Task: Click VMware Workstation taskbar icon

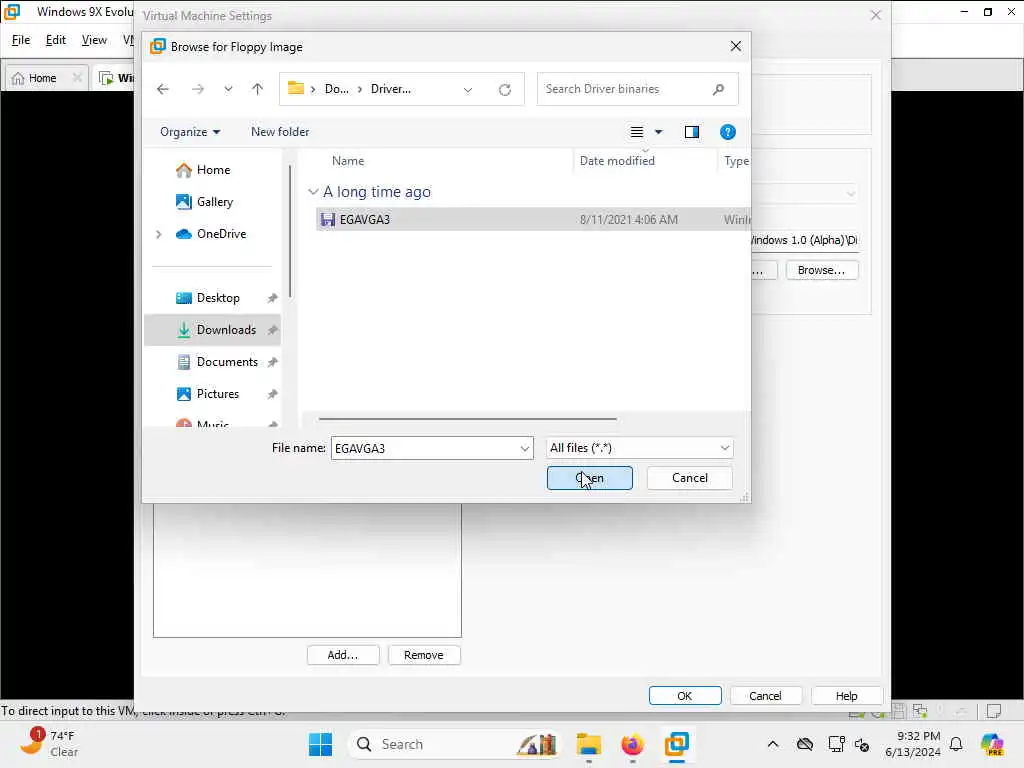Action: tap(677, 744)
